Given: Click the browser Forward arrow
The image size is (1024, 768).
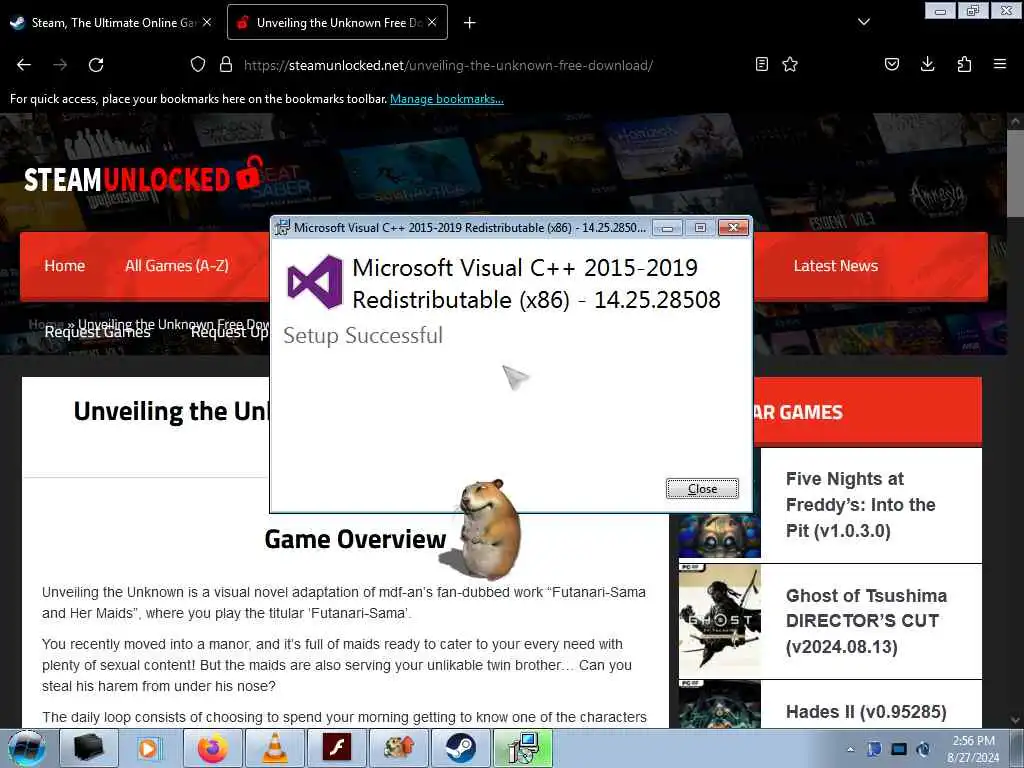Looking at the screenshot, I should 60,65.
